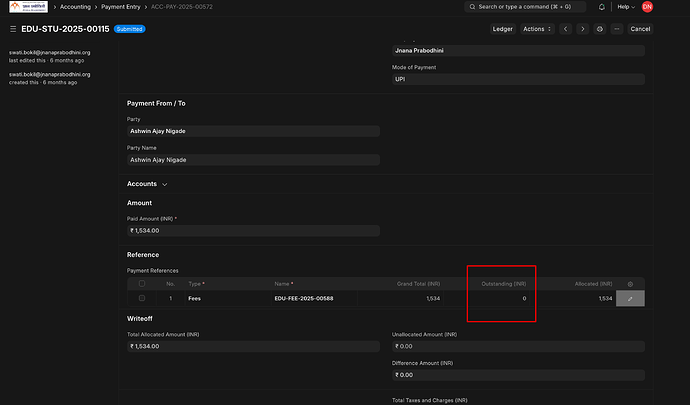Edit row 1 with the pencil icon
Image resolution: width=690 pixels, height=405 pixels.
[x=630, y=298]
